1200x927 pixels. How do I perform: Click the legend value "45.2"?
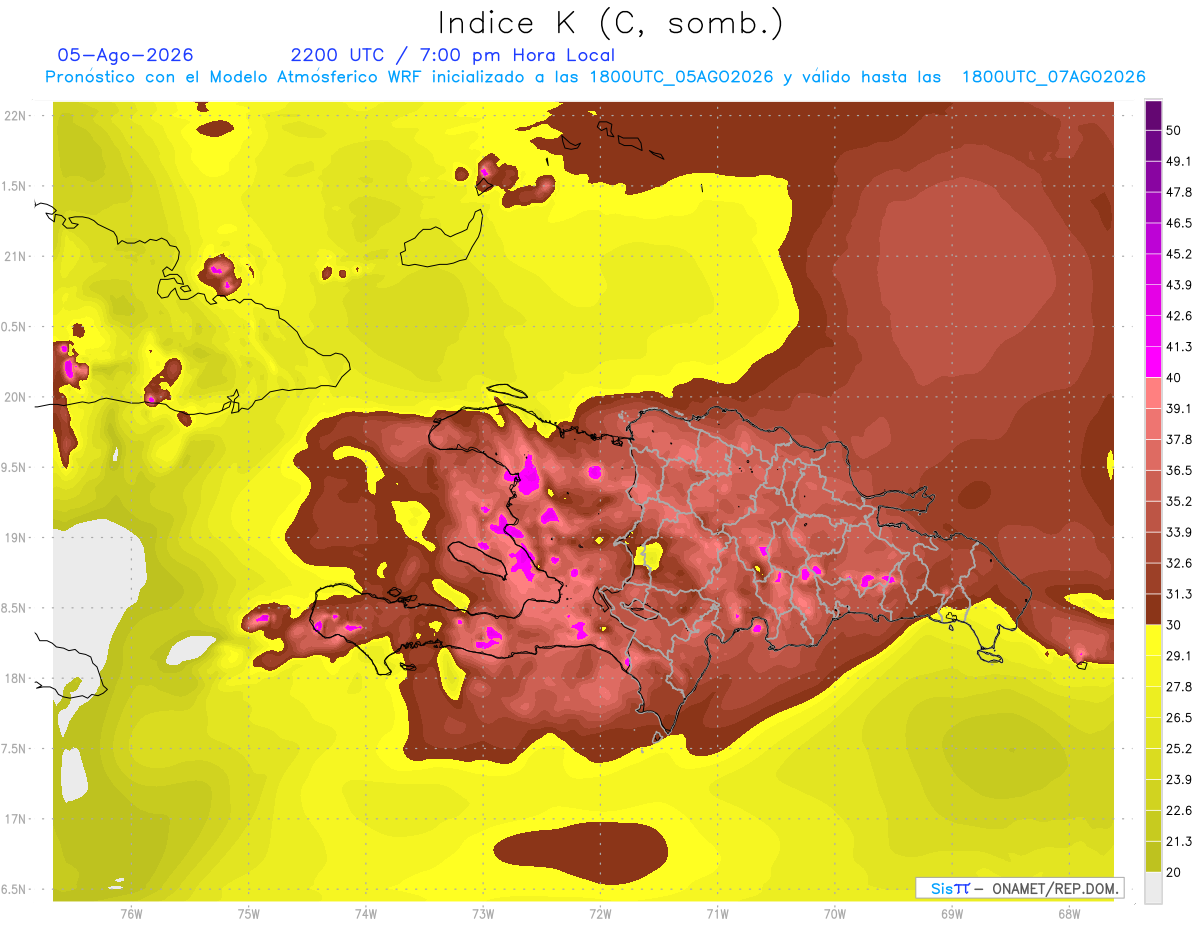coord(1179,254)
